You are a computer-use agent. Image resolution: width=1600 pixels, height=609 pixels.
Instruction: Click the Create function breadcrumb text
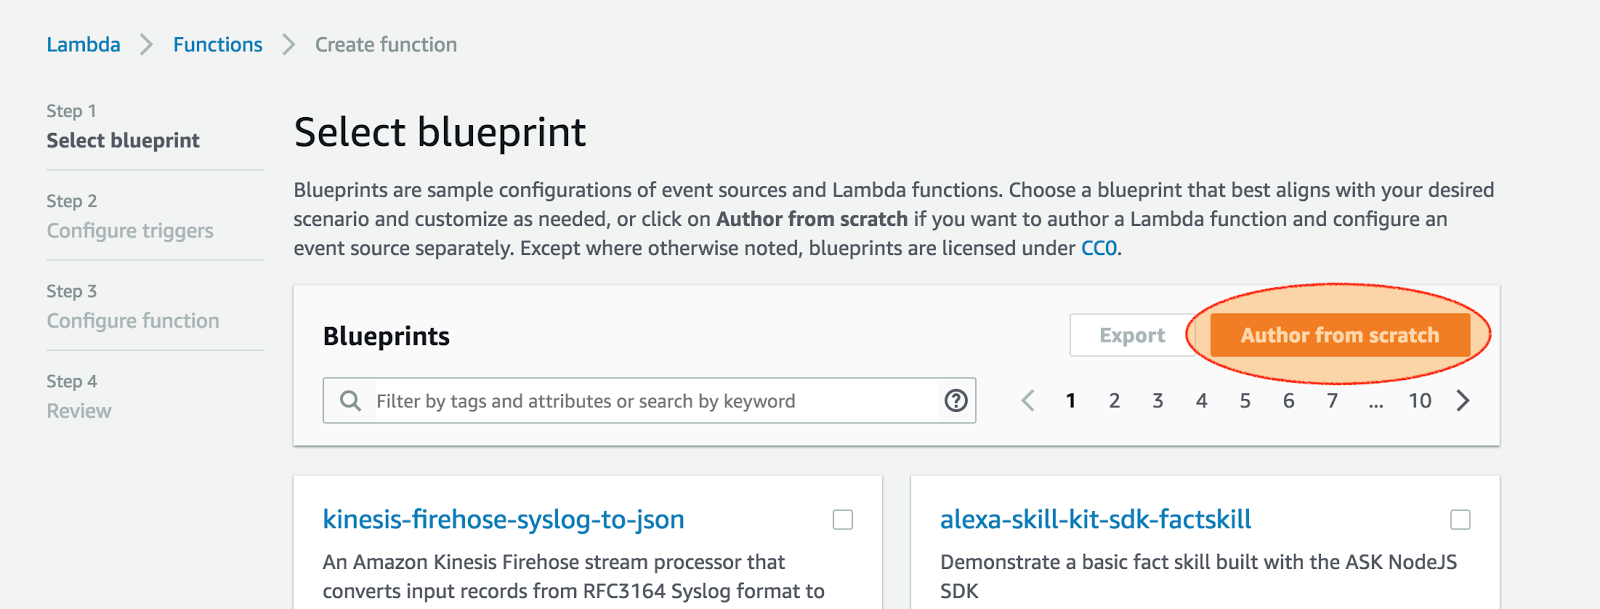tap(386, 45)
